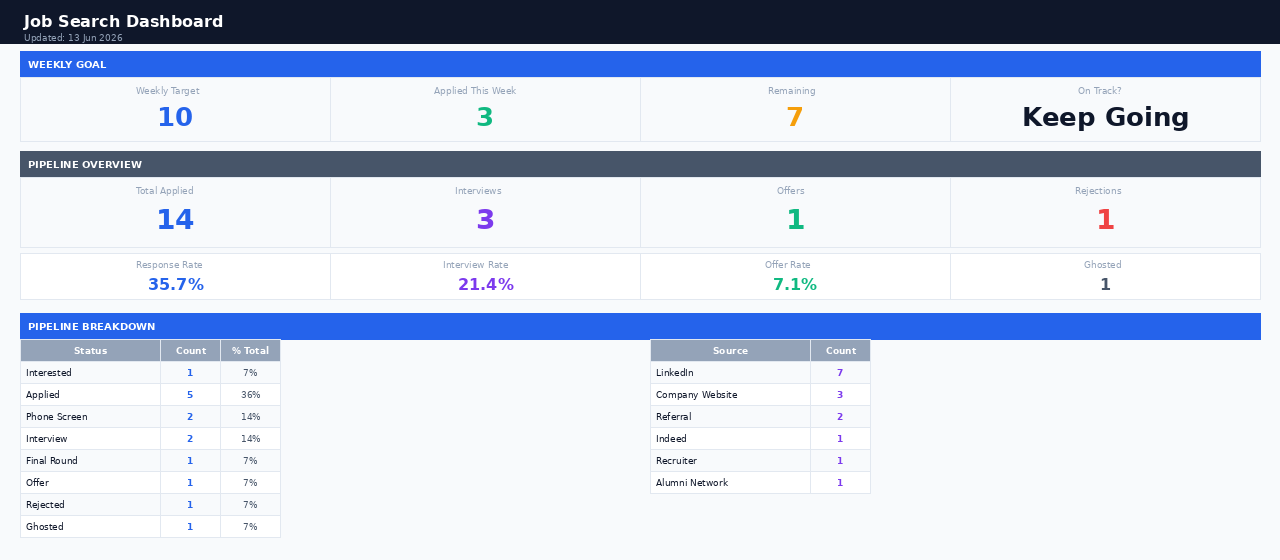
Task: Click the Count header in Source table
Action: (840, 350)
